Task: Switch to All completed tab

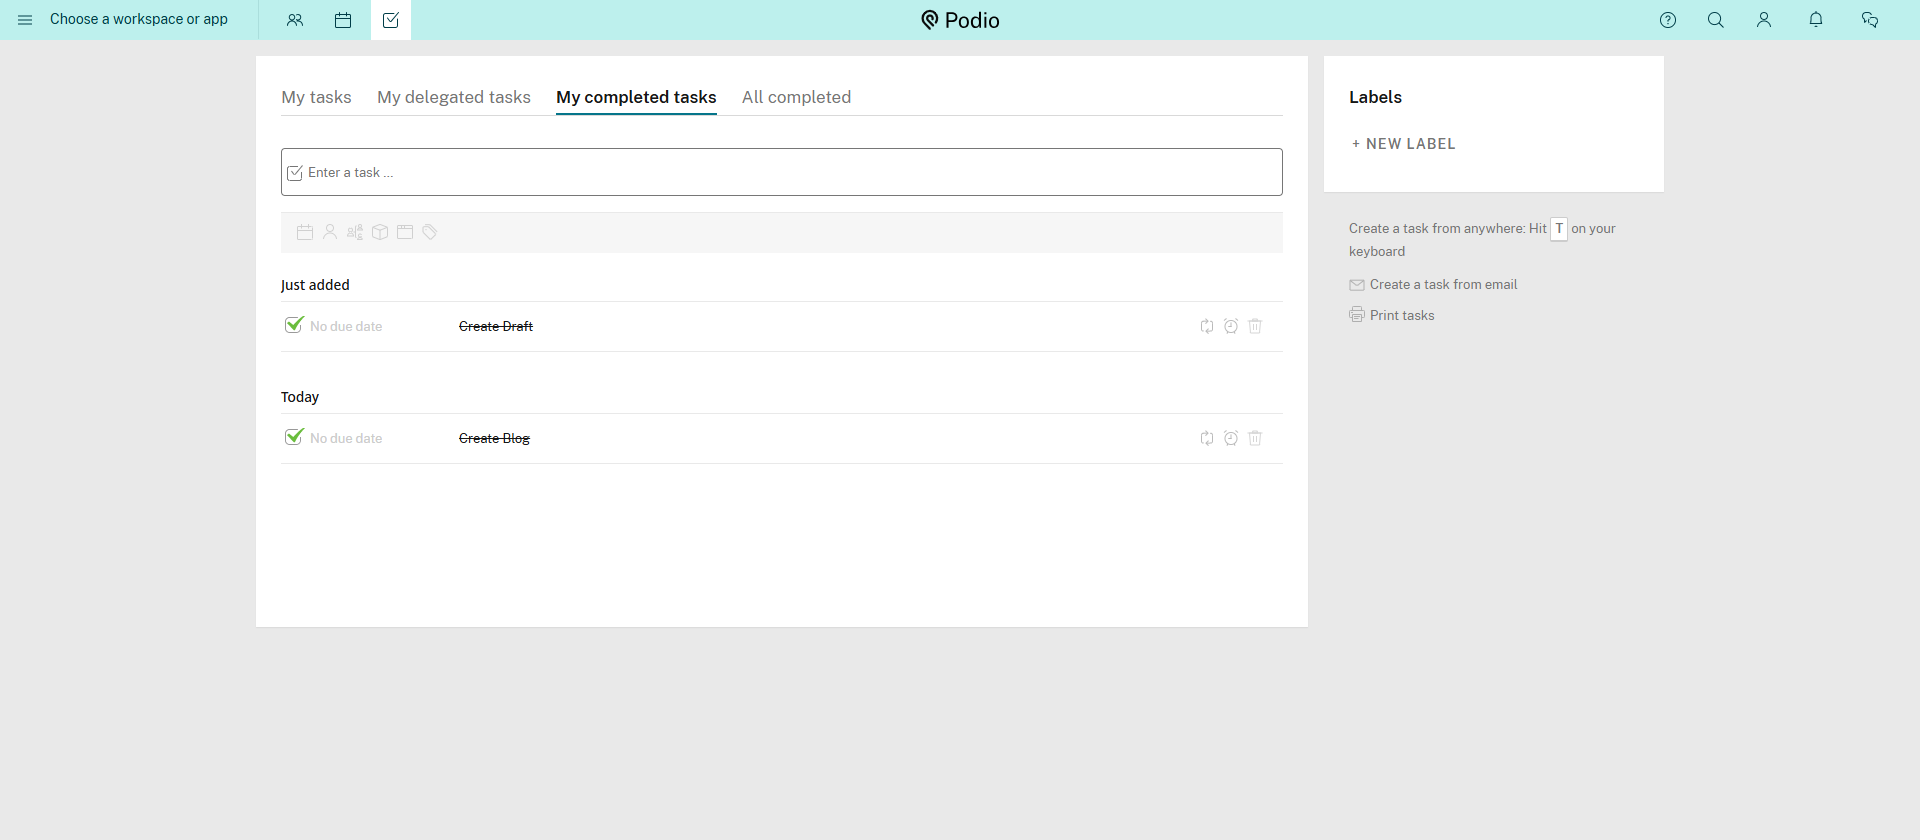Action: [x=796, y=97]
